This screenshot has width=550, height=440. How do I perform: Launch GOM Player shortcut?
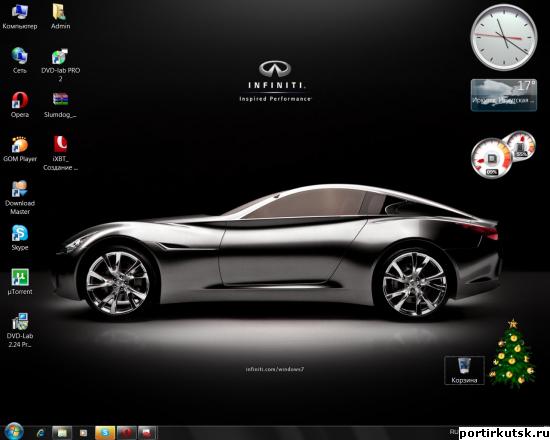click(20, 149)
